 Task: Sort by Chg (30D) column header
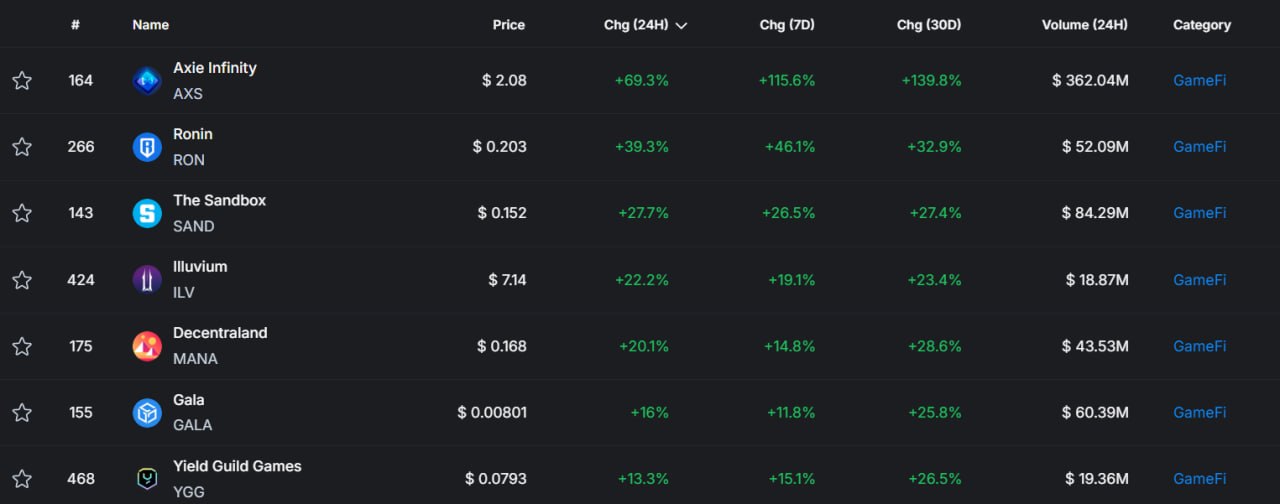point(929,25)
